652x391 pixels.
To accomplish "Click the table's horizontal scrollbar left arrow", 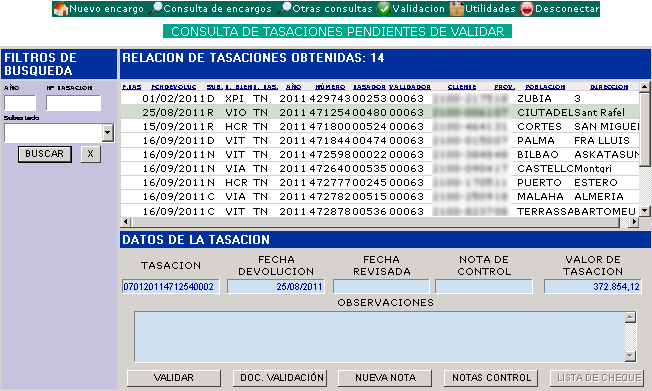I will point(126,222).
